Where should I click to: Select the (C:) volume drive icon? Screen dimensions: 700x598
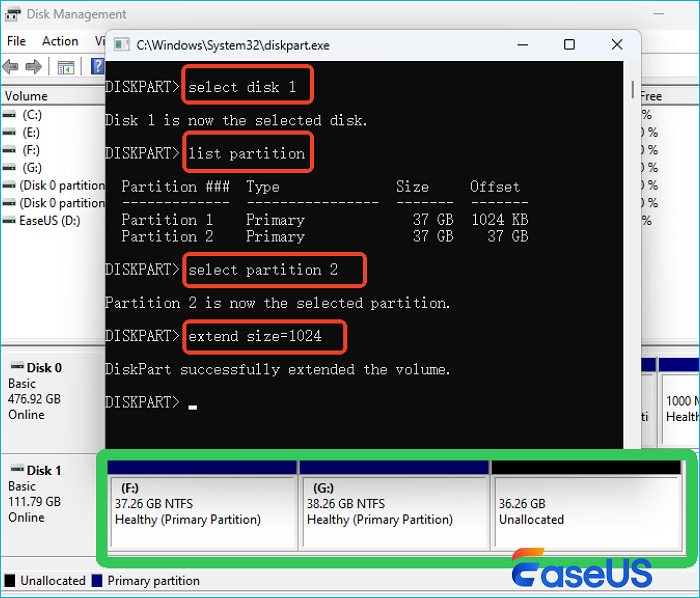9,115
